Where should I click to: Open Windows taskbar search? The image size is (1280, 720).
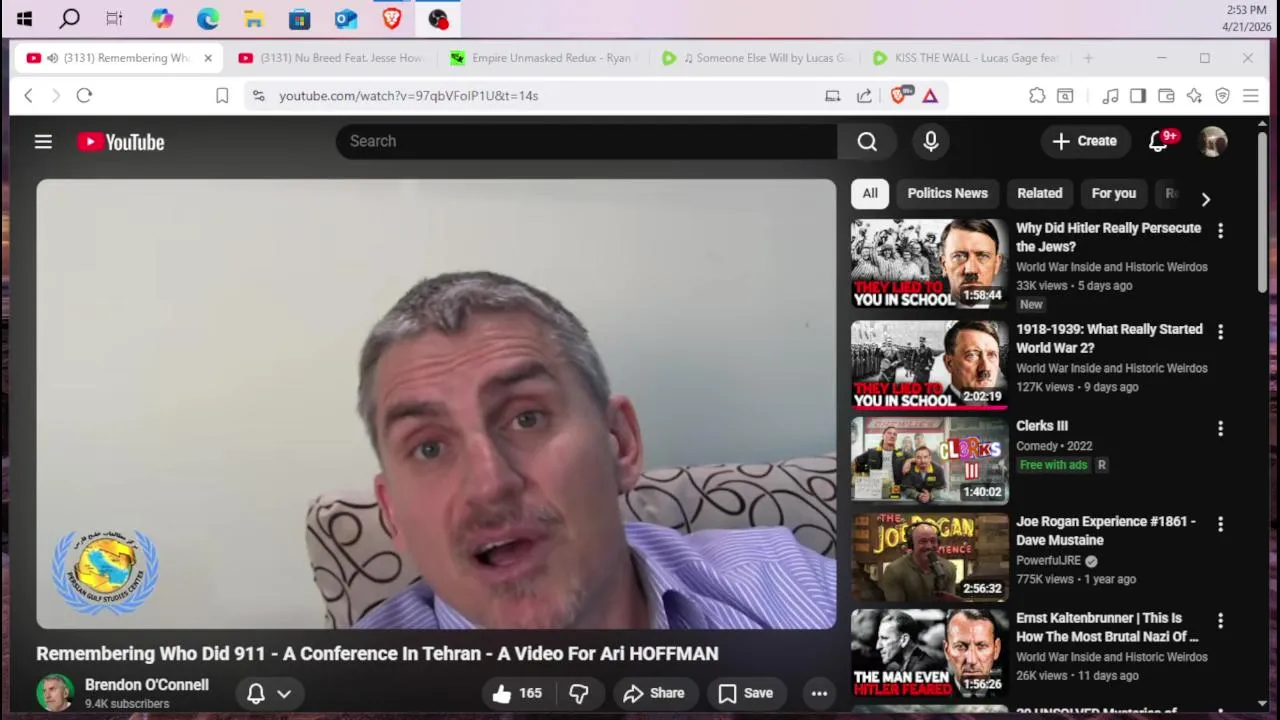(69, 18)
